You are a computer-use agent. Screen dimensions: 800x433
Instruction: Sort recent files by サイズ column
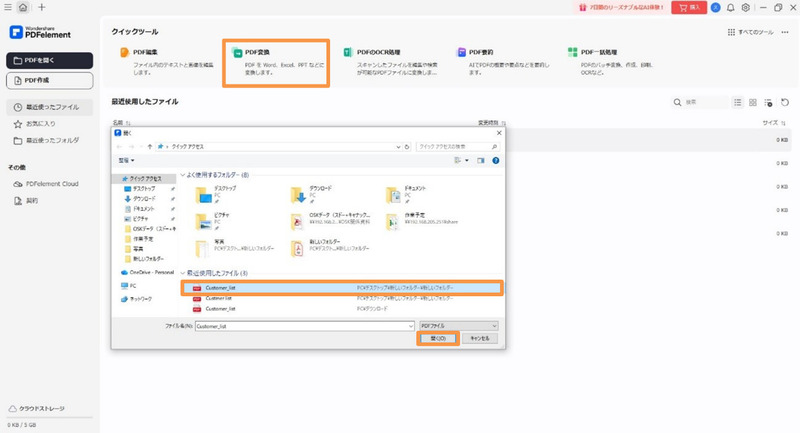(x=773, y=123)
